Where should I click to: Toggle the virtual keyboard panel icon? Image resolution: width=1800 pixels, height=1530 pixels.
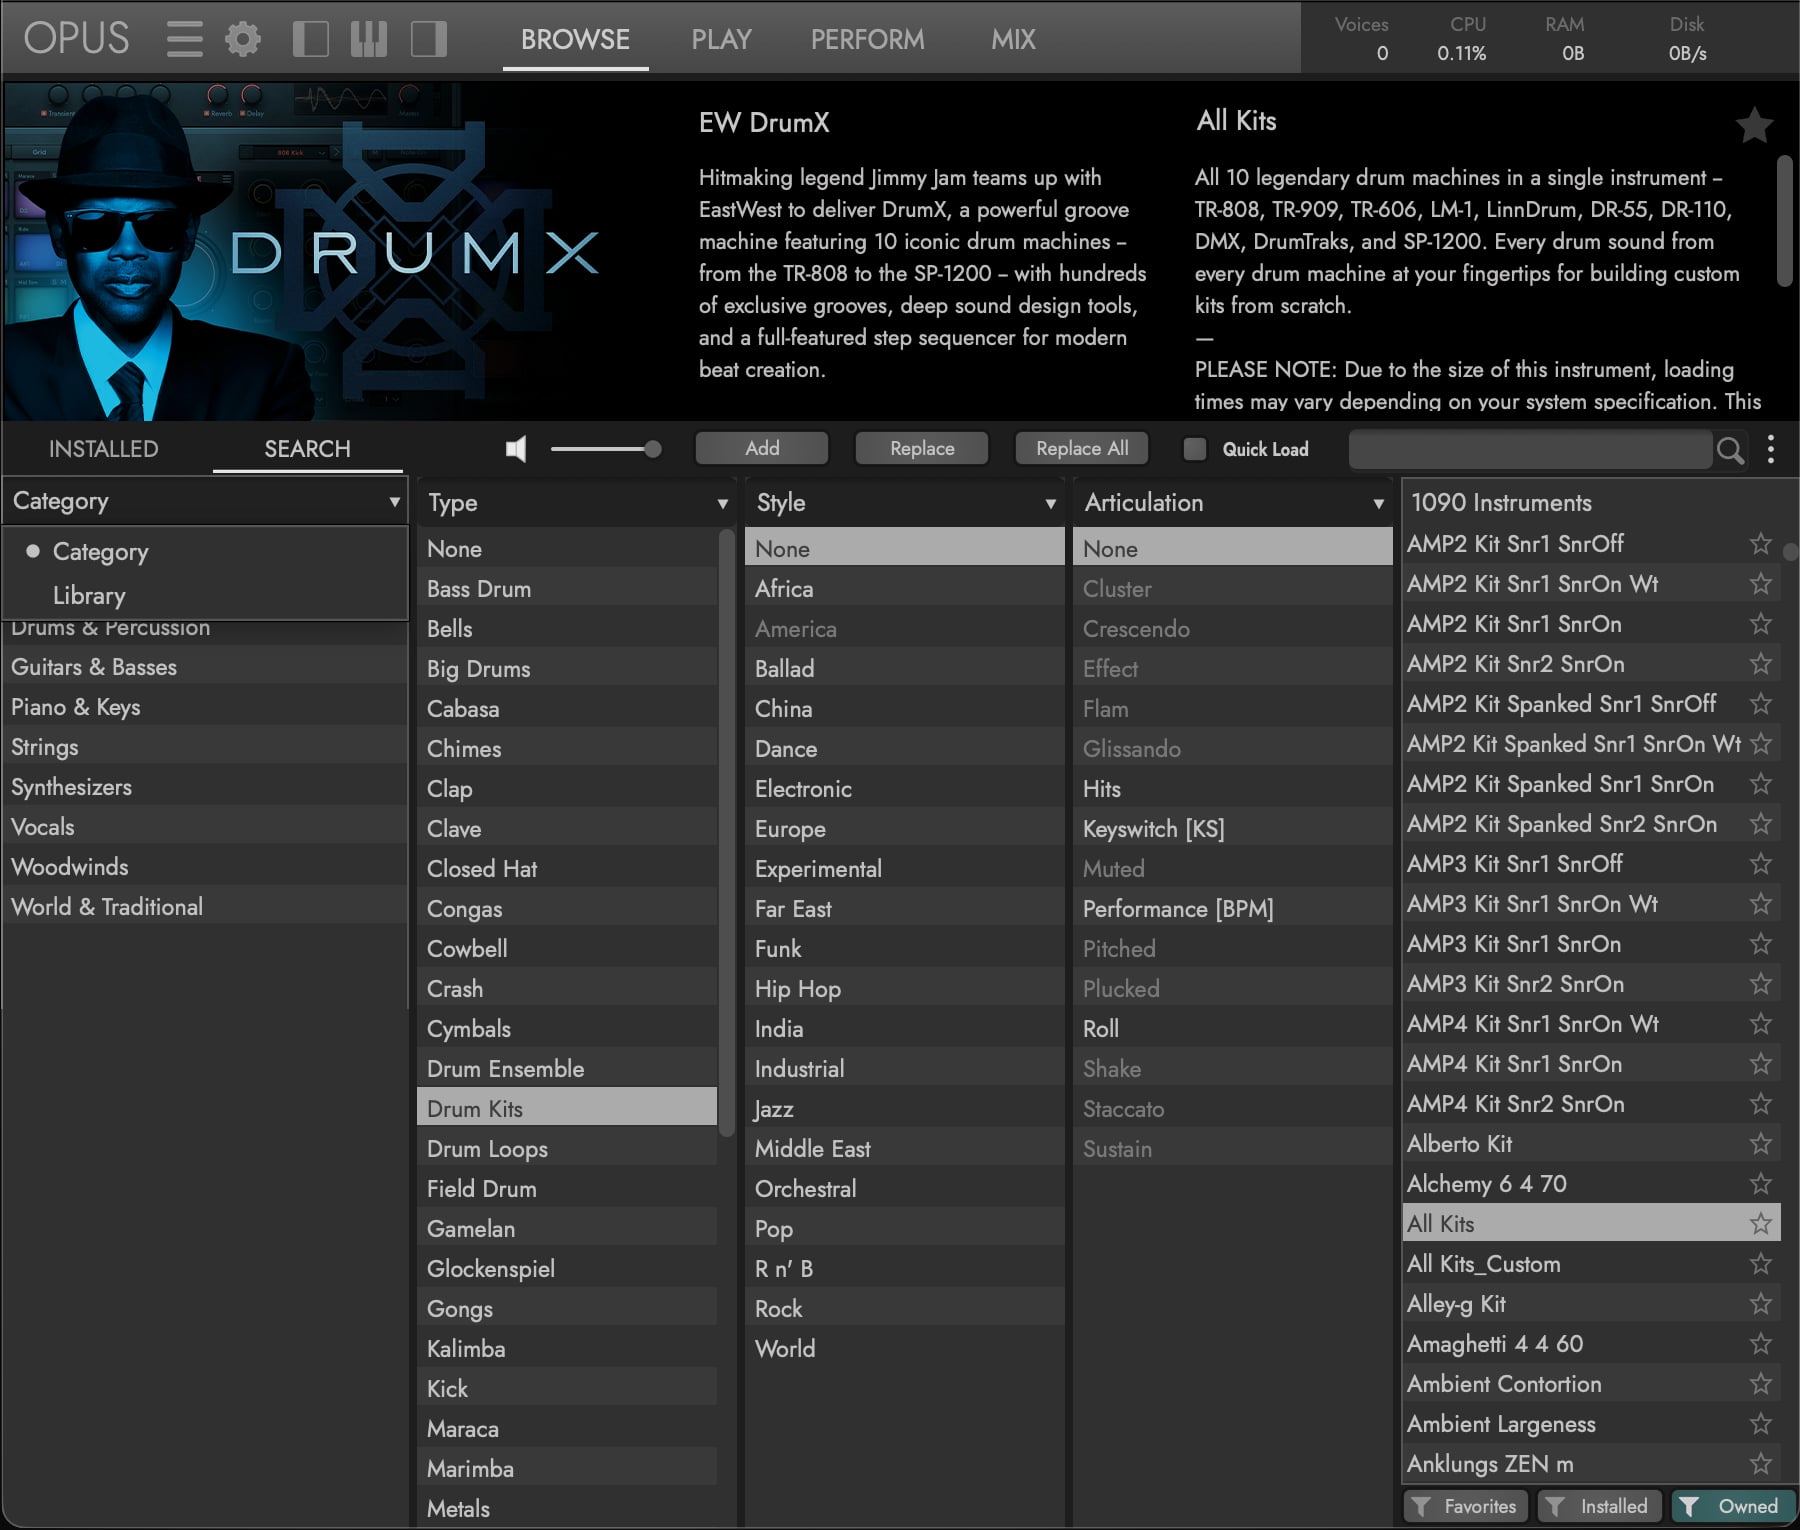click(369, 39)
